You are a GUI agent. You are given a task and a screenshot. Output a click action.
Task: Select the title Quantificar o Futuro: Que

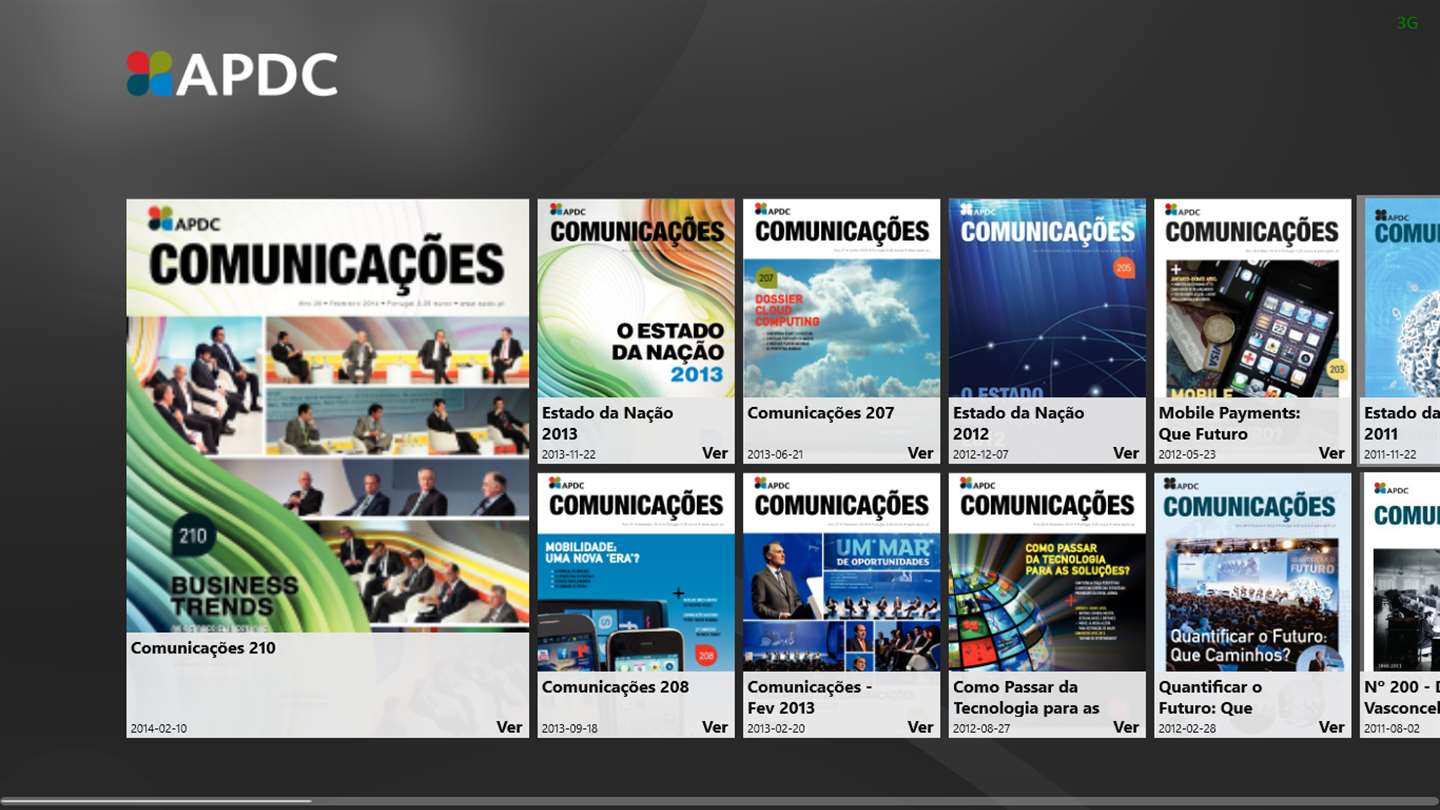pos(1210,697)
